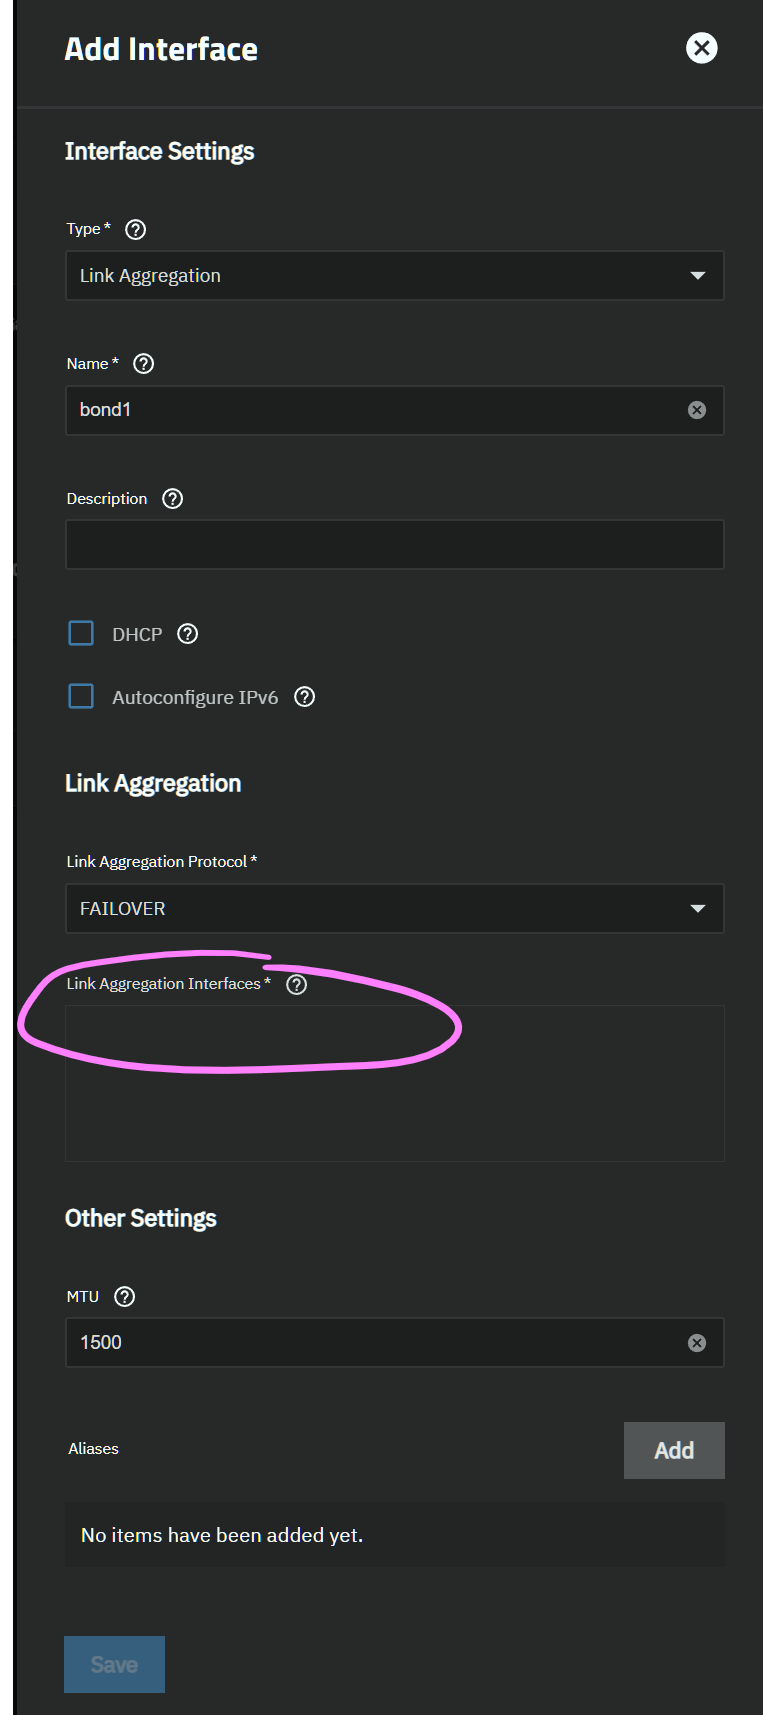763x1715 pixels.
Task: Focus the Description text field
Action: click(395, 544)
